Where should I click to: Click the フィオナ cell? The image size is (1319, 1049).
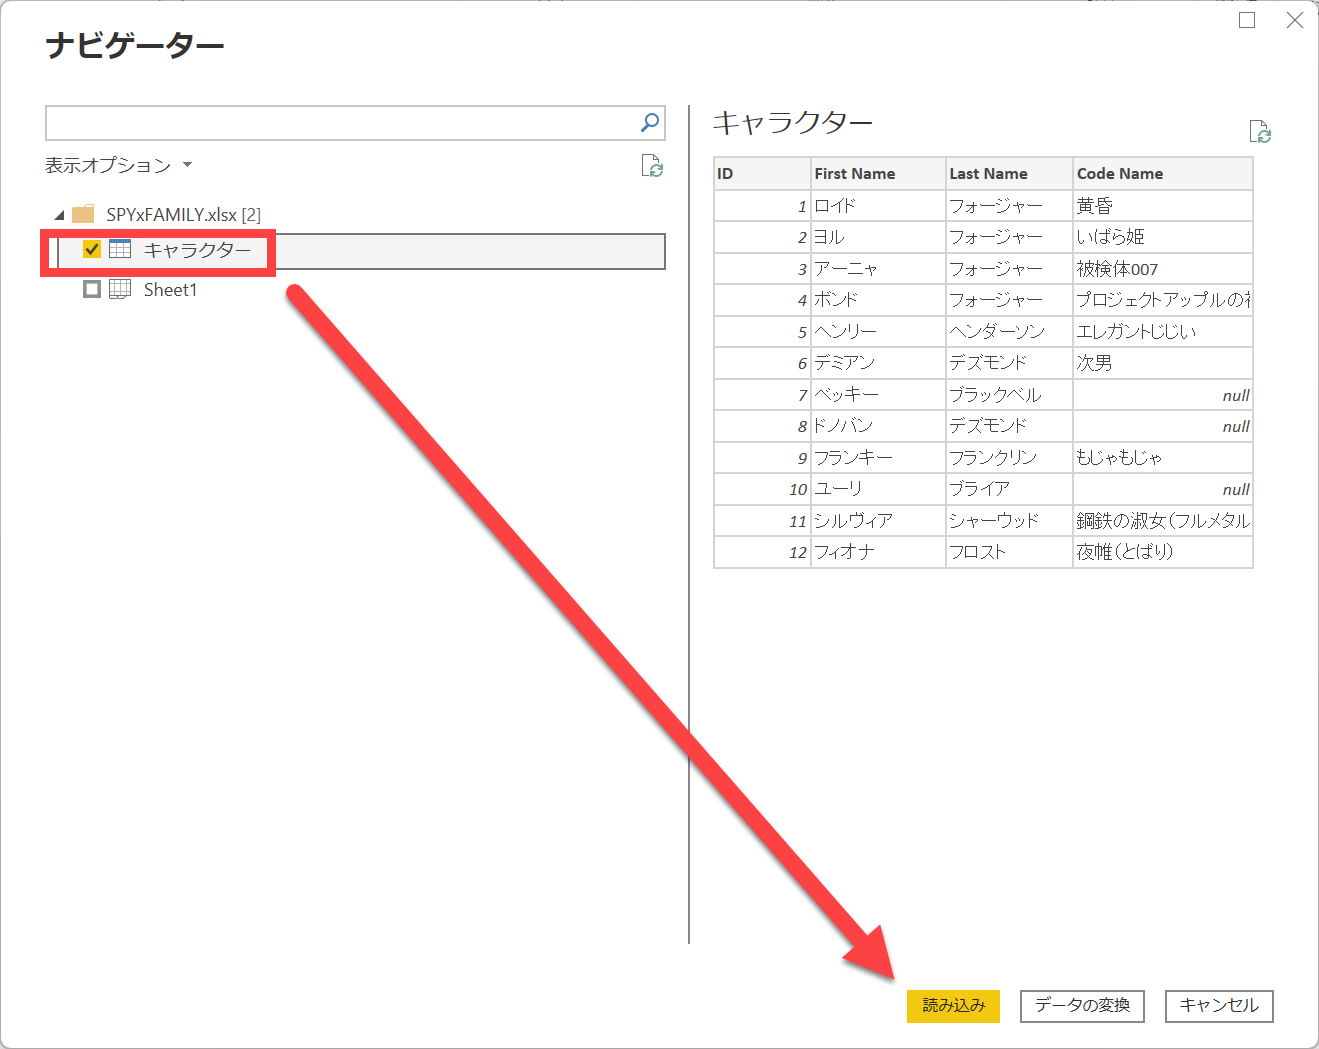click(x=878, y=552)
